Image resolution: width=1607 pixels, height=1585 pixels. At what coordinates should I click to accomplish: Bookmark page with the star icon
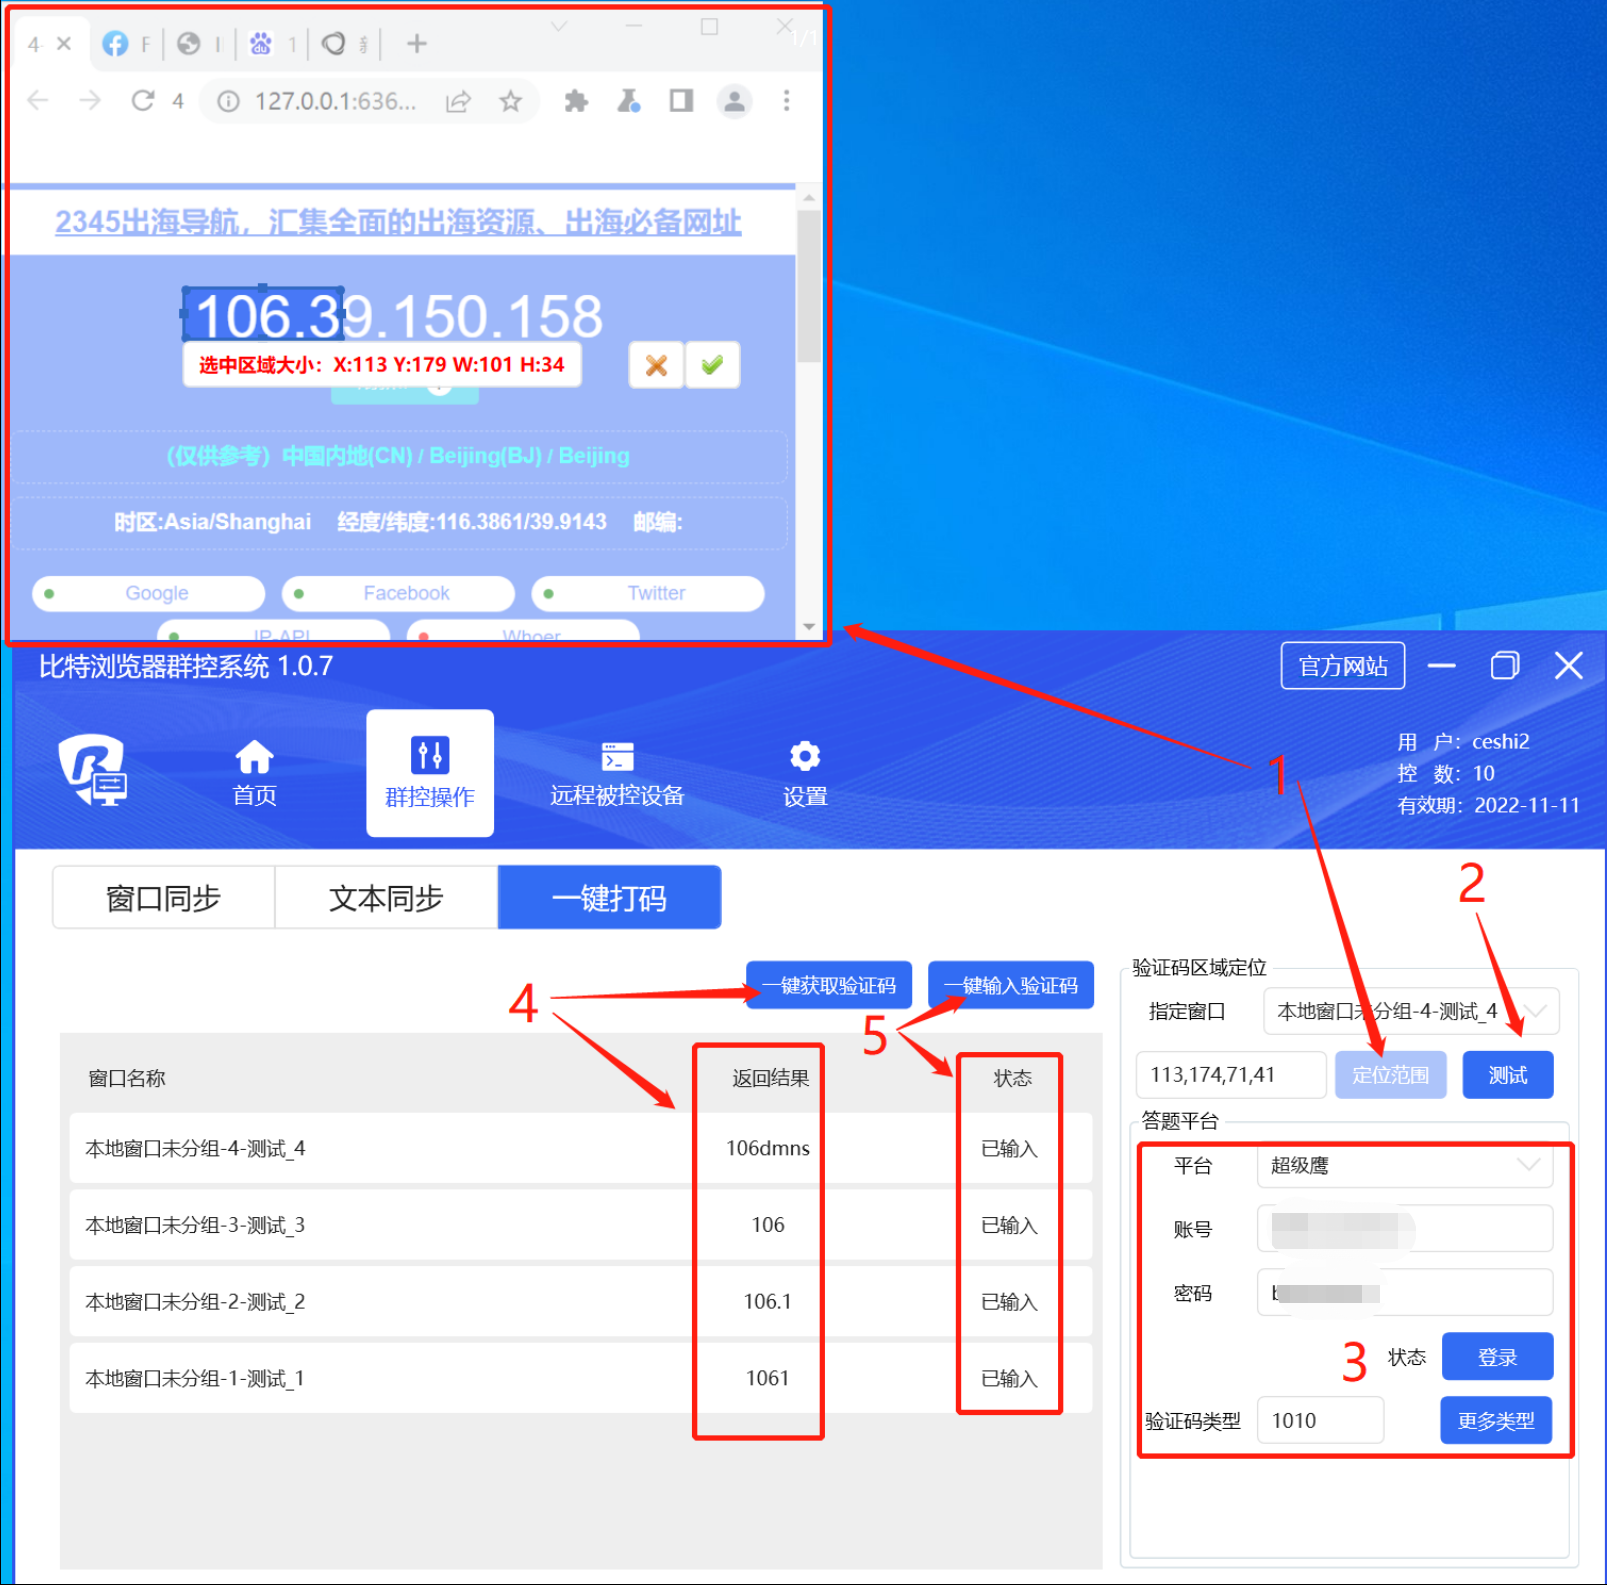point(511,101)
